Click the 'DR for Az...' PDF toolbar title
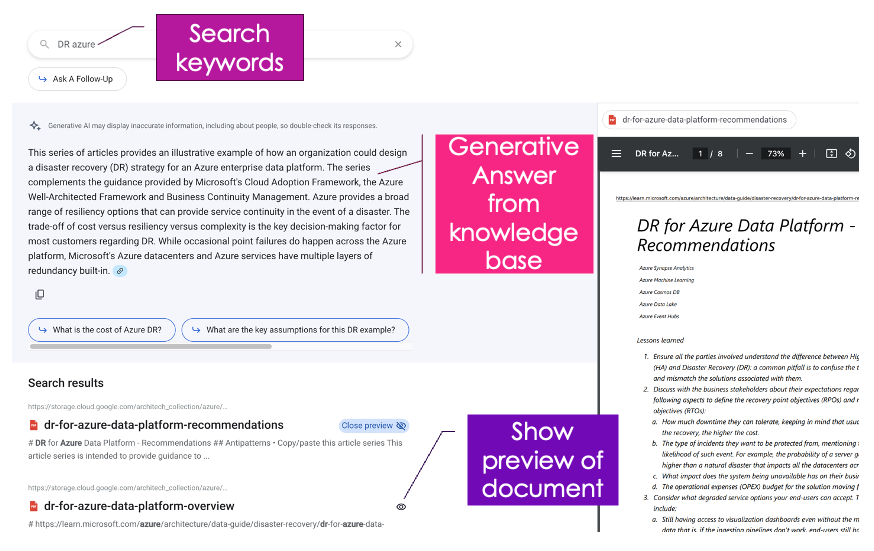This screenshot has height=551, width=874. (657, 154)
